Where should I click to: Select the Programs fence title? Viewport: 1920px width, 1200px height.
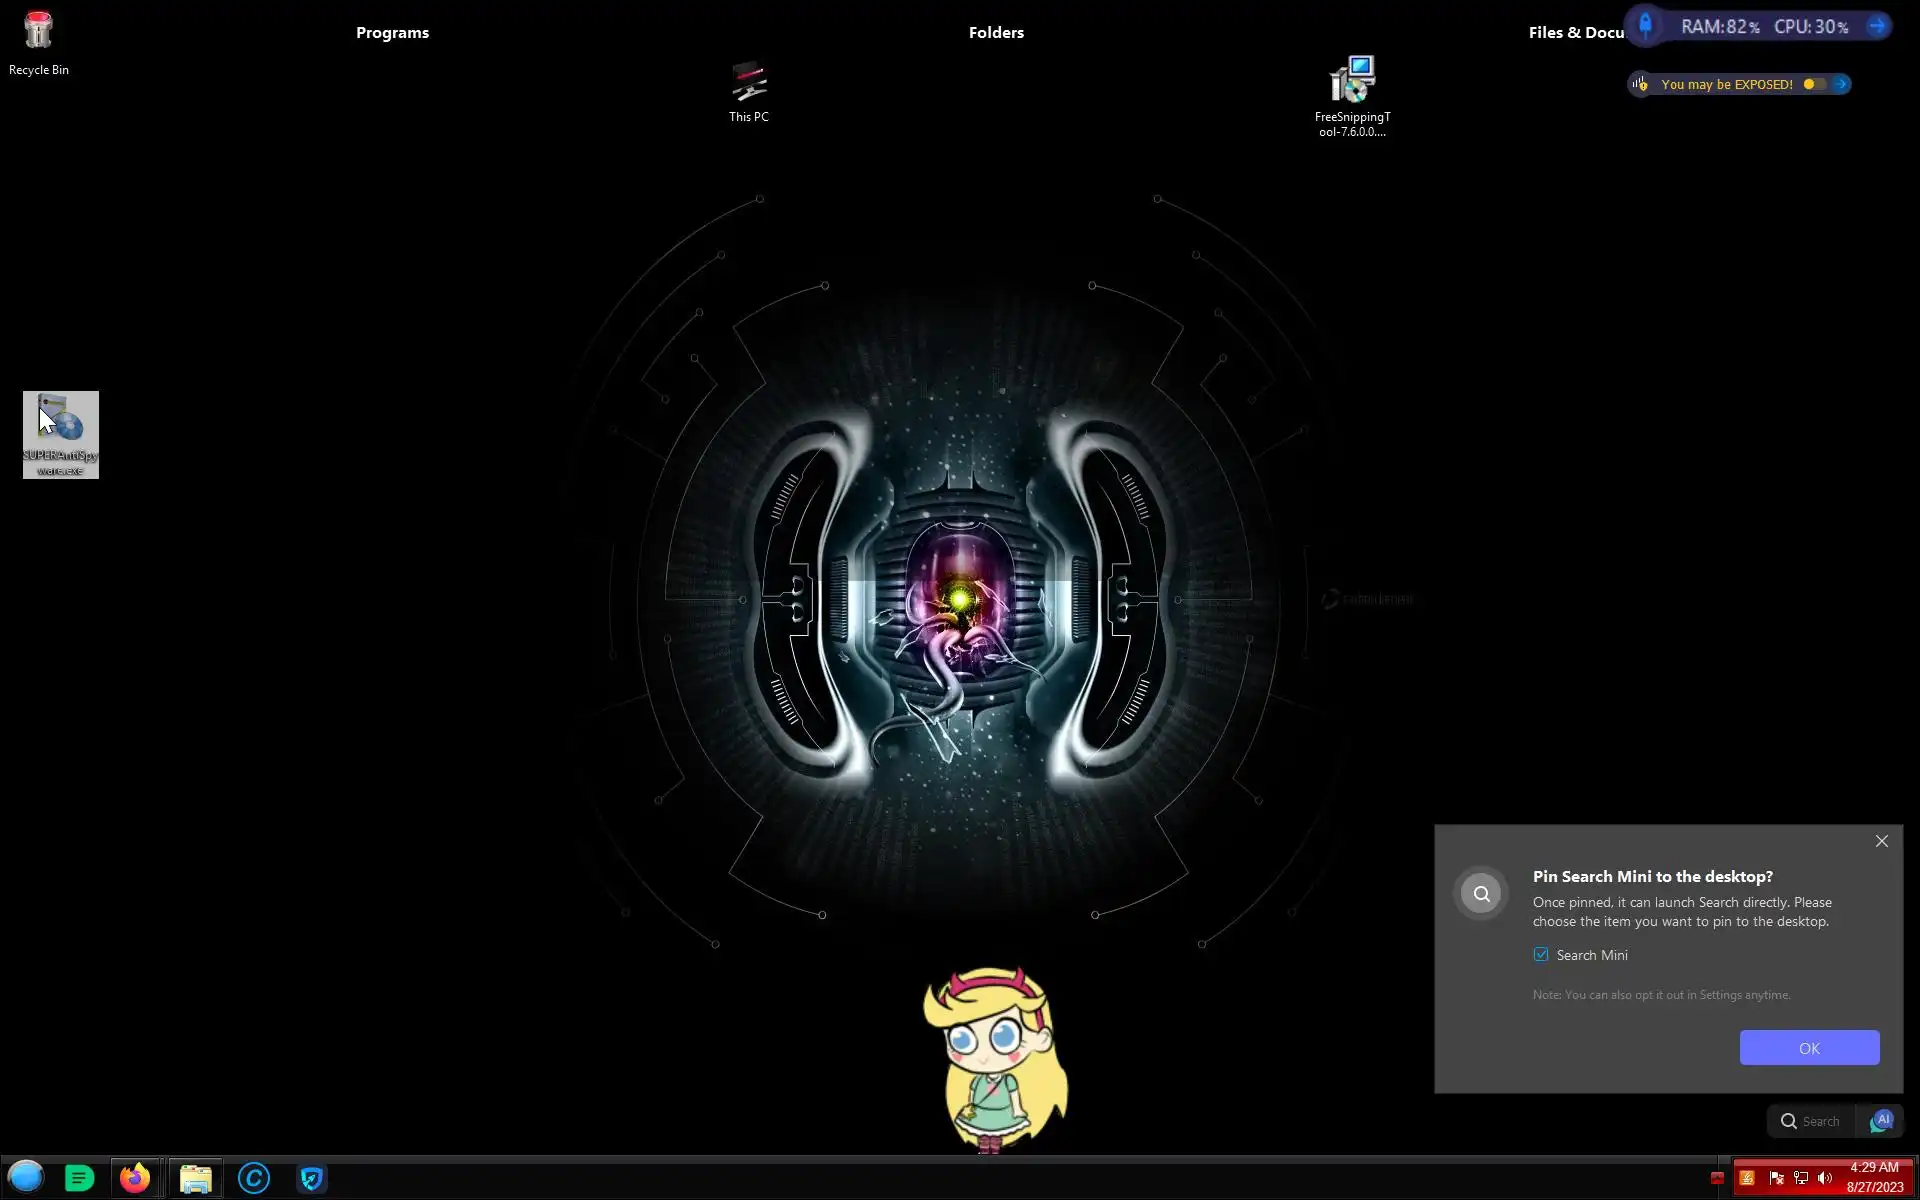(x=392, y=32)
